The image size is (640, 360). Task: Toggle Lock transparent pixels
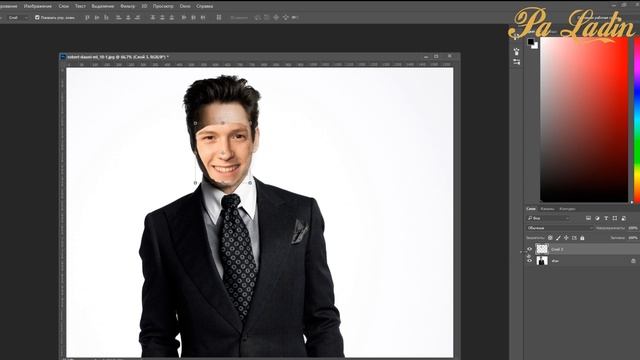pos(550,238)
